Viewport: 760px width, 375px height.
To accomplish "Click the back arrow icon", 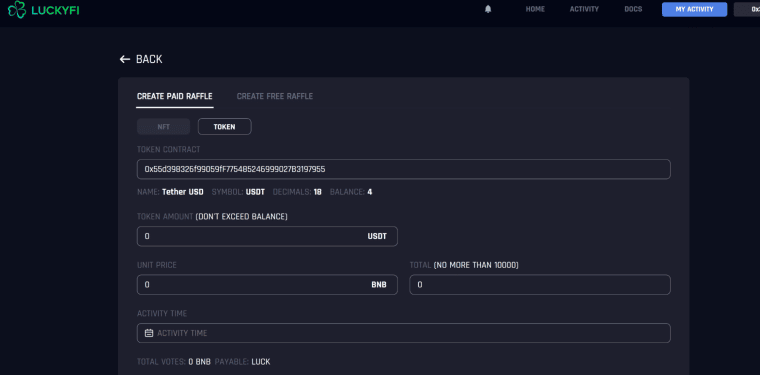I will click(x=125, y=59).
